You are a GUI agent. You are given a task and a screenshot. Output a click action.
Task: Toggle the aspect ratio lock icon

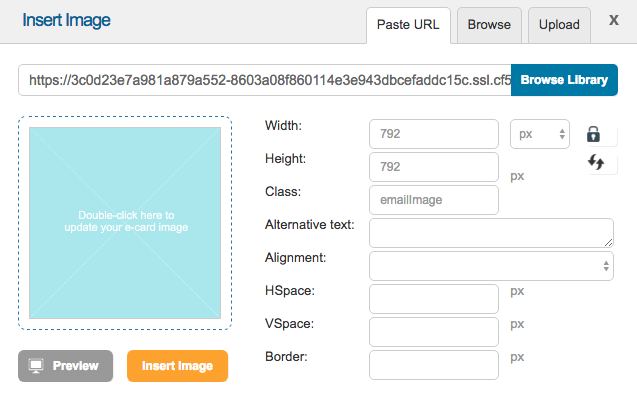tap(593, 134)
